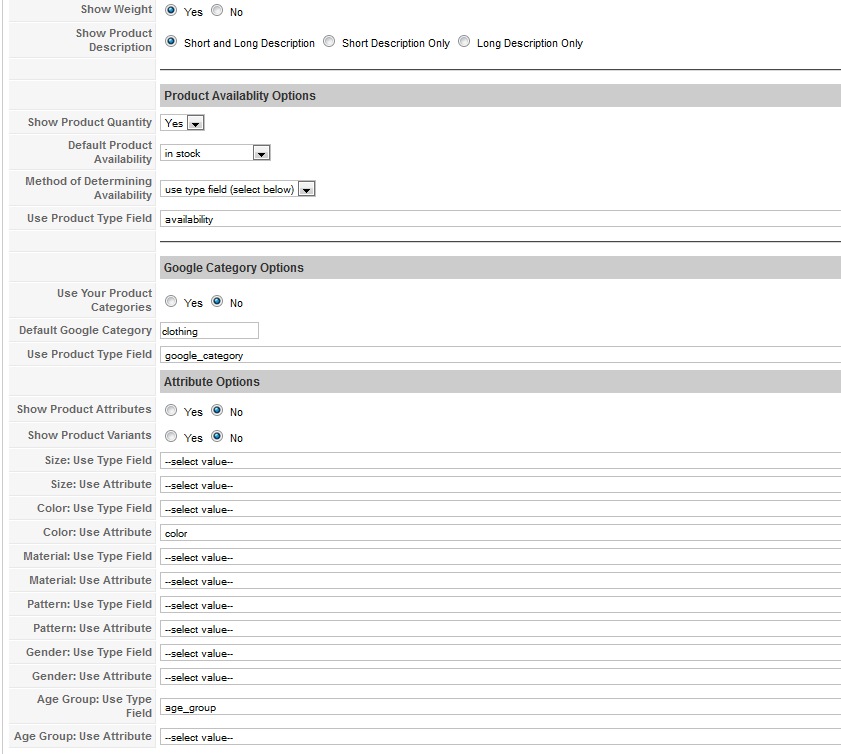Screen dimensions: 841x754
Task: Choose Short Description Only option
Action: click(329, 41)
